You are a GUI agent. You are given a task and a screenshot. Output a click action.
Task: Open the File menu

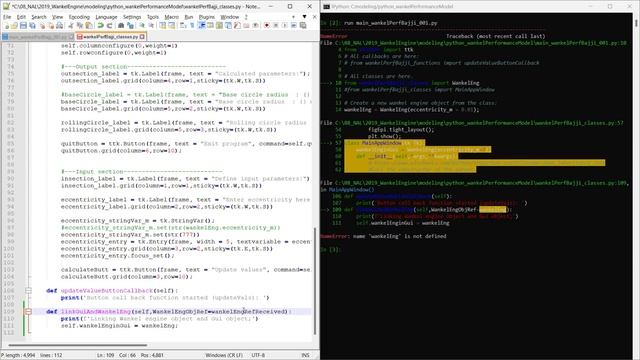[7, 17]
